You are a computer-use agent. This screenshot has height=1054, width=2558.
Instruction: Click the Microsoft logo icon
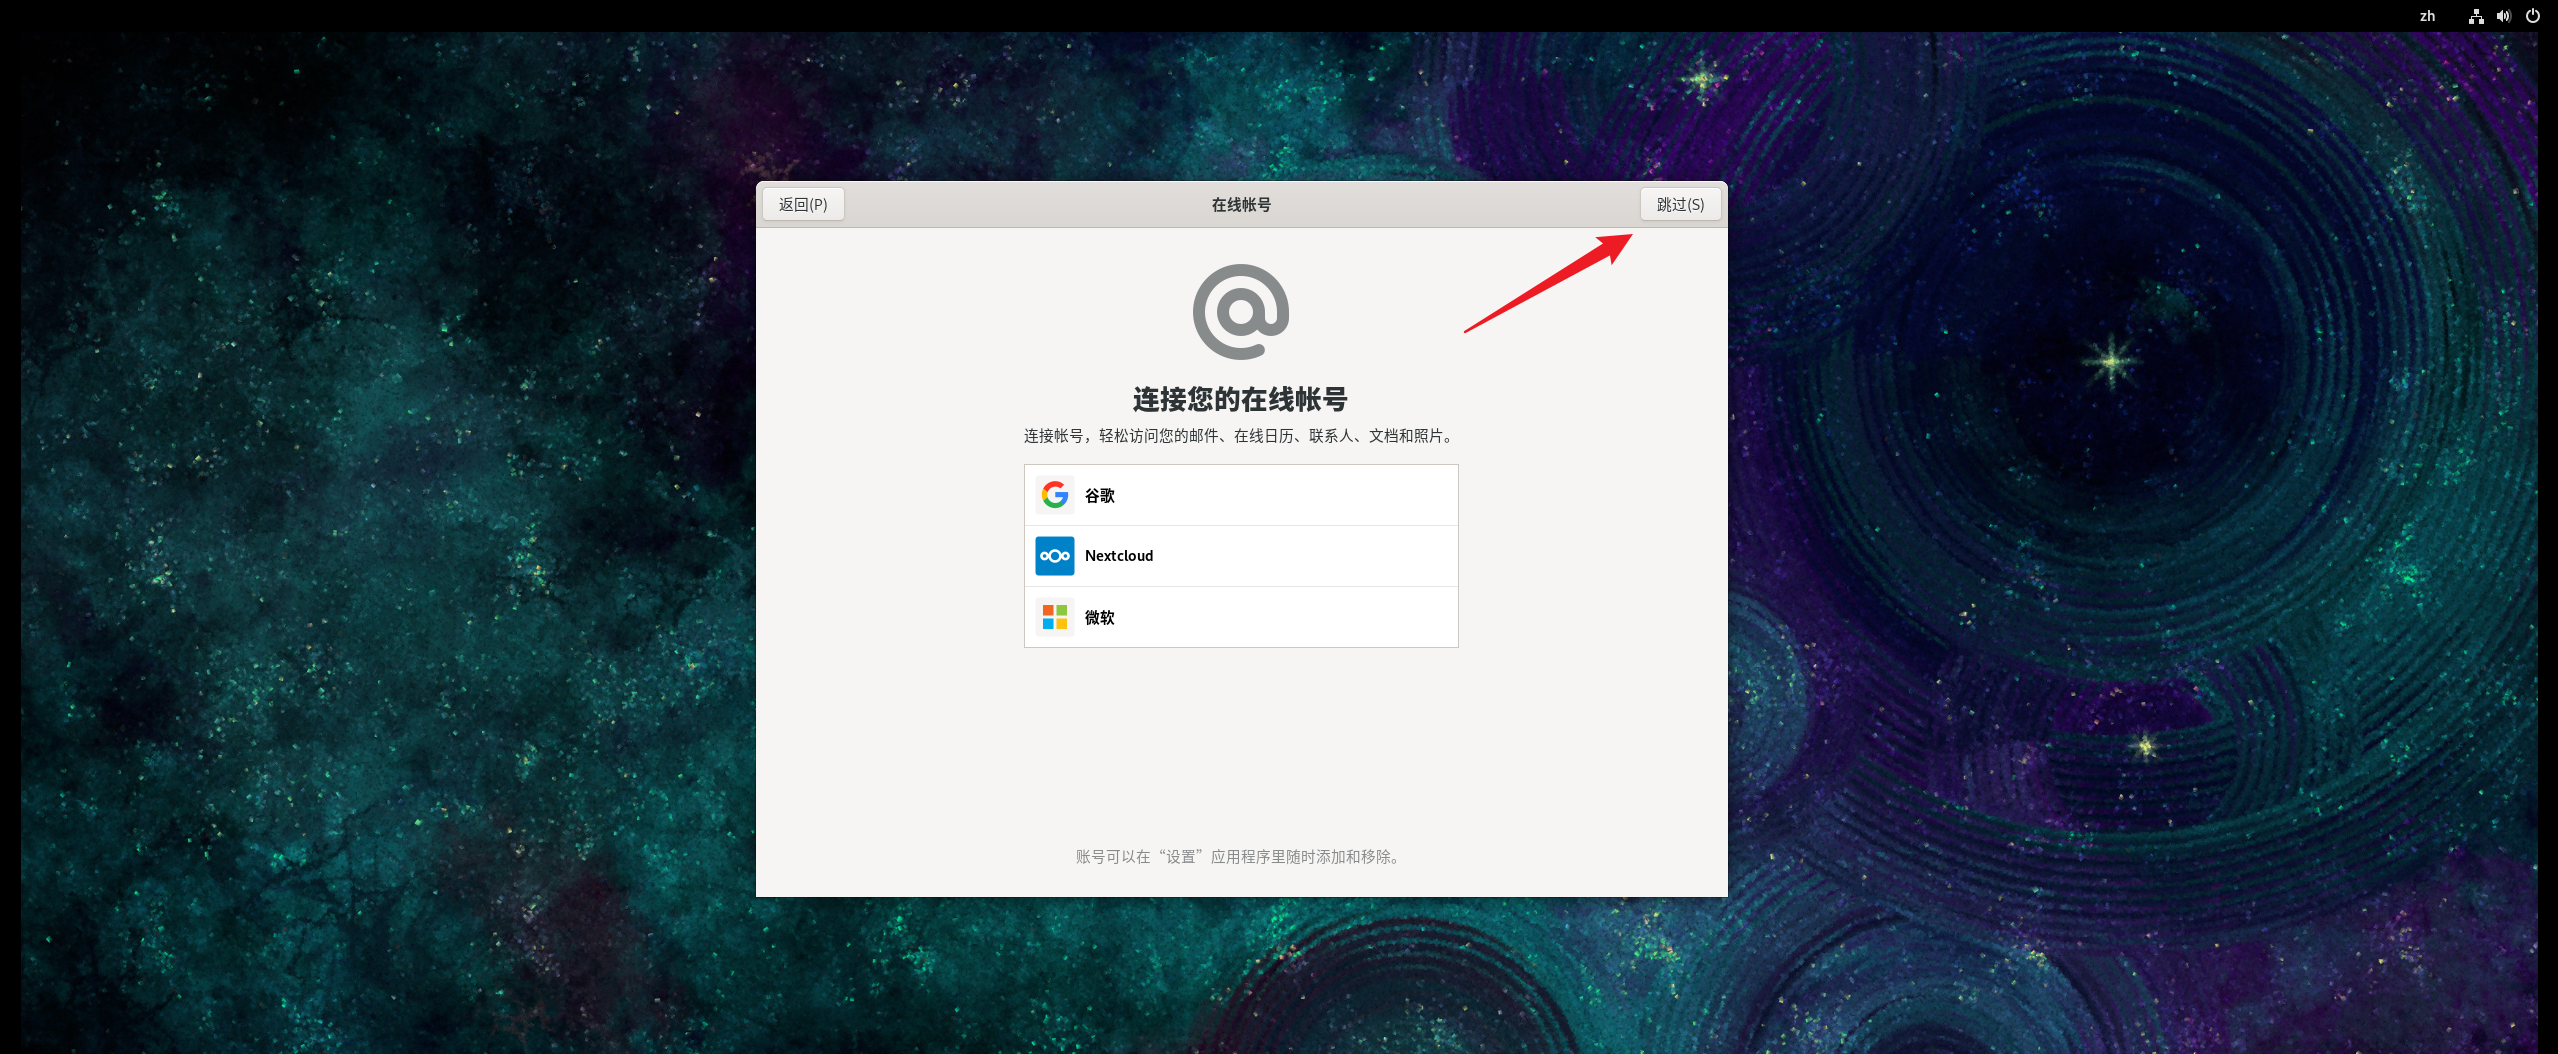pyautogui.click(x=1054, y=617)
